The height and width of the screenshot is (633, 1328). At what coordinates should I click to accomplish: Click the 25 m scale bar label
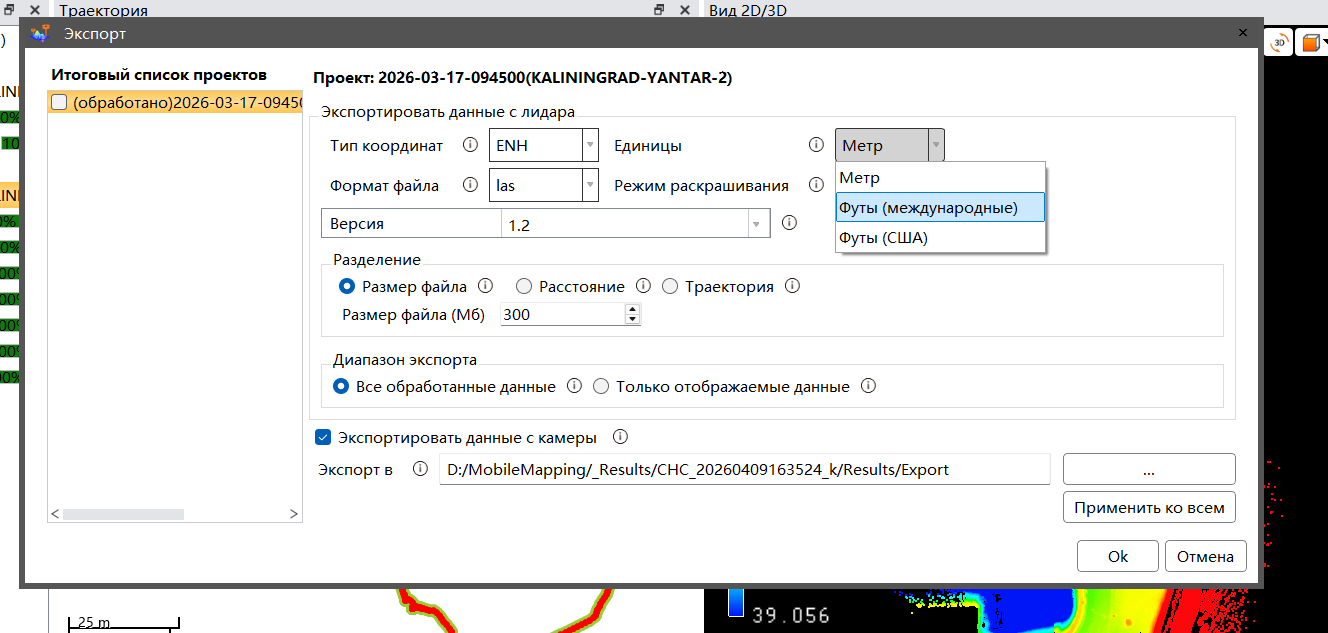93,621
